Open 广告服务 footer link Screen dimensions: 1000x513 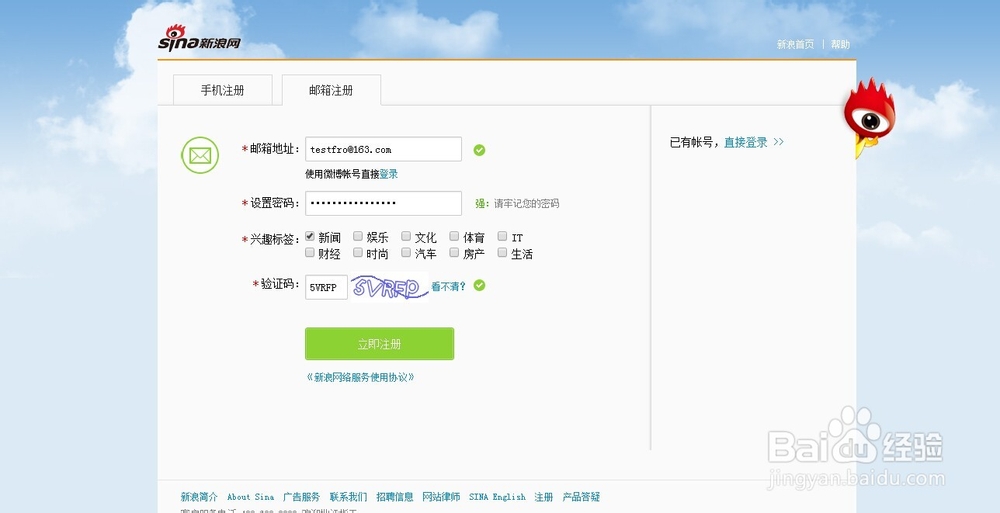point(302,496)
